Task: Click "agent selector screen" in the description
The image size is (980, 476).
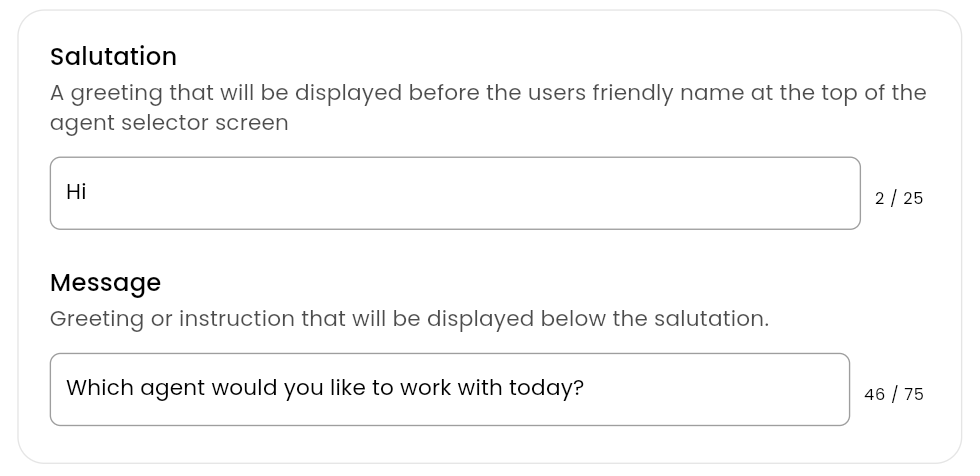Action: 169,123
